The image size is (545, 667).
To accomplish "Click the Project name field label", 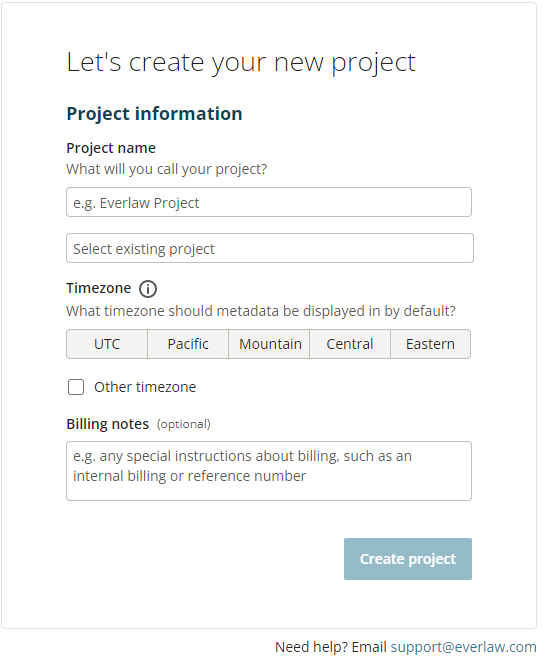I will [111, 148].
